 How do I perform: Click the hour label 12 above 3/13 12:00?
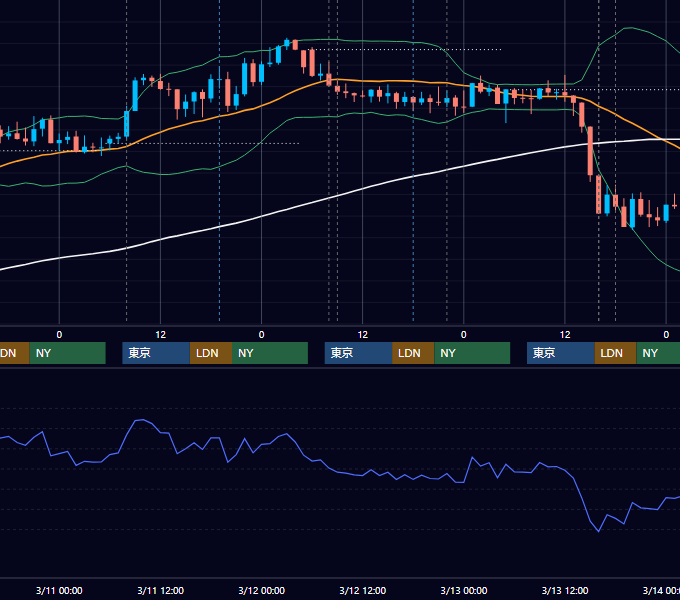pyautogui.click(x=565, y=335)
